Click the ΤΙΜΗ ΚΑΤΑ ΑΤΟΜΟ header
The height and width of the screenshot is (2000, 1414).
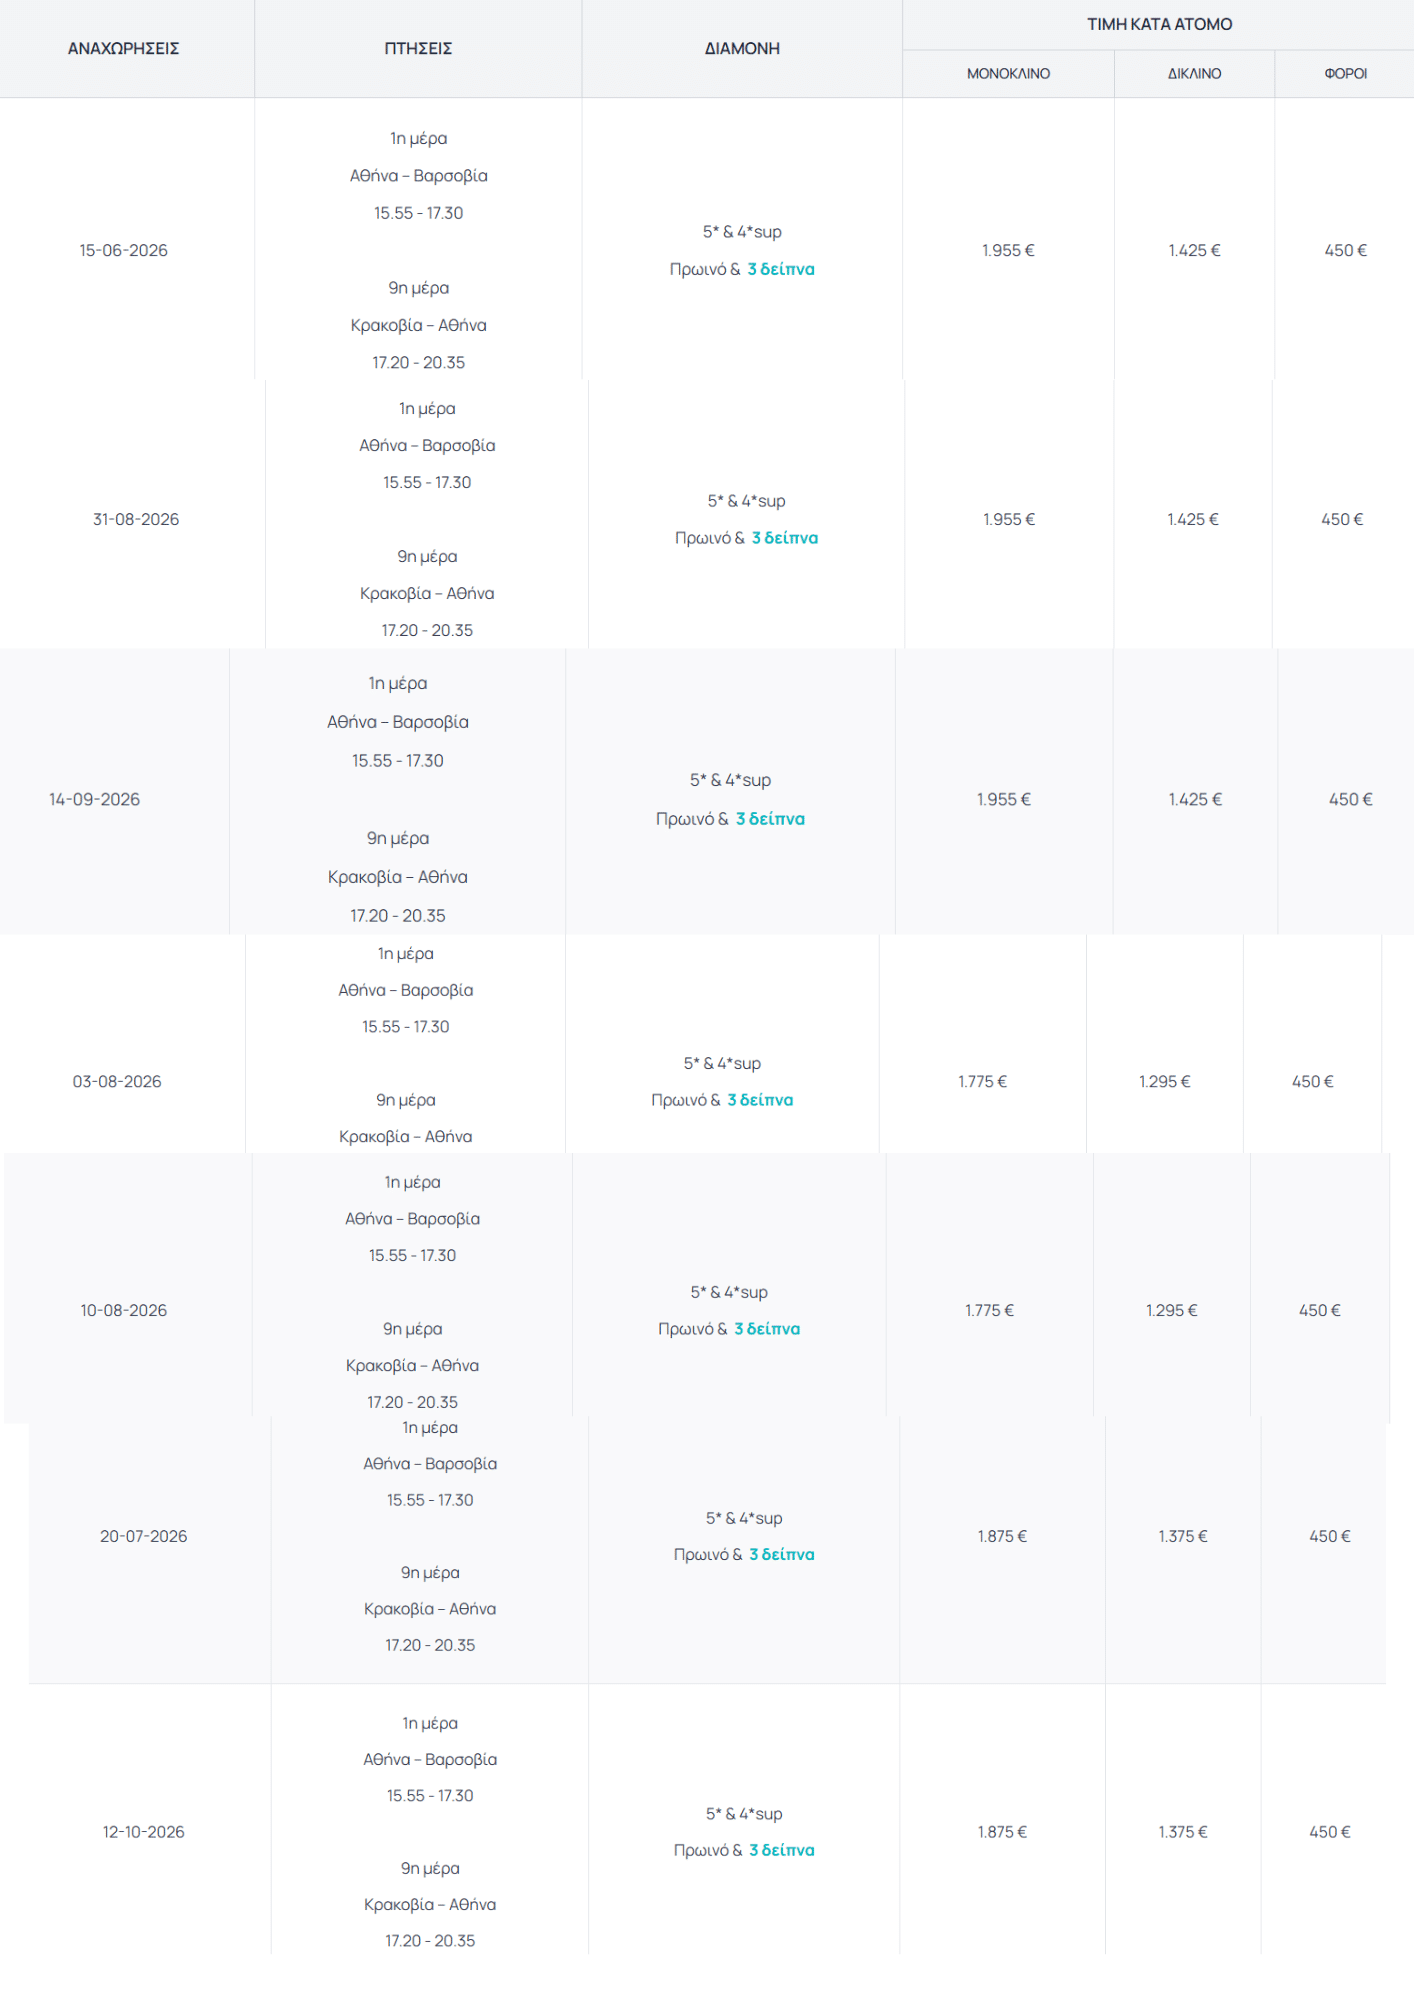(x=1159, y=25)
